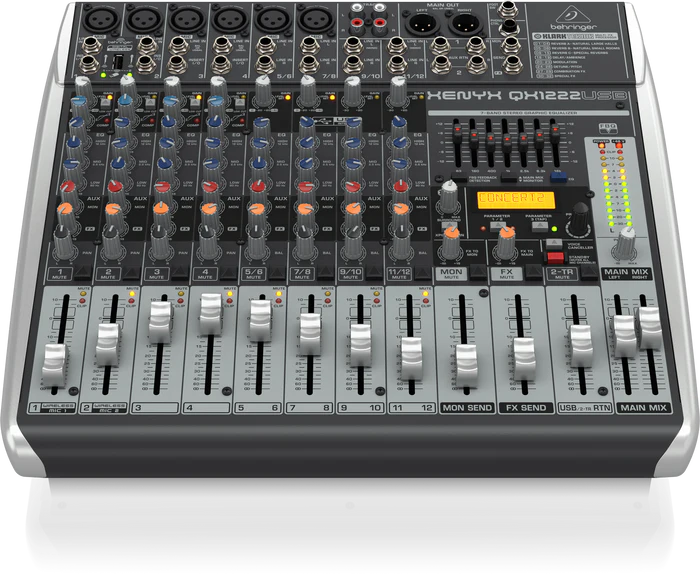Click the left MAIN MIX fader cap
Image resolution: width=700 pixels, height=575 pixels.
625,335
